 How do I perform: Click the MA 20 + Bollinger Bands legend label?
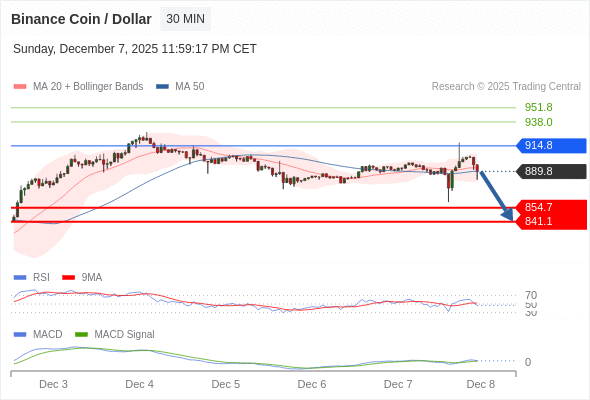click(x=88, y=87)
